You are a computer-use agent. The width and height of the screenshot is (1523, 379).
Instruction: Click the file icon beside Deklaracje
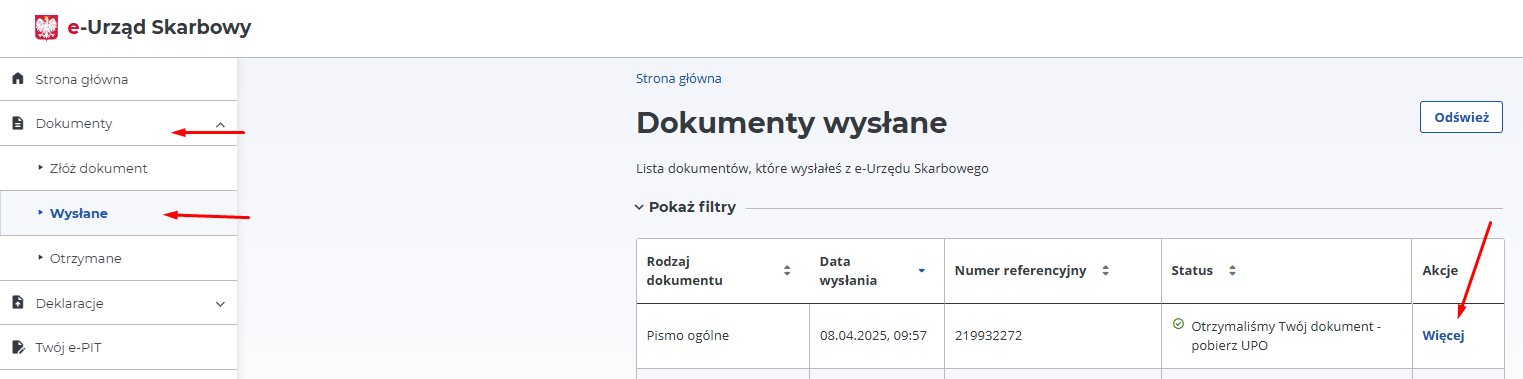[x=17, y=303]
